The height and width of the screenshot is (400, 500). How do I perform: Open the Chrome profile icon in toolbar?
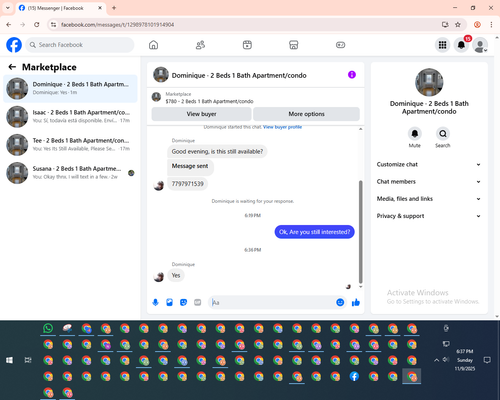pyautogui.click(x=477, y=25)
